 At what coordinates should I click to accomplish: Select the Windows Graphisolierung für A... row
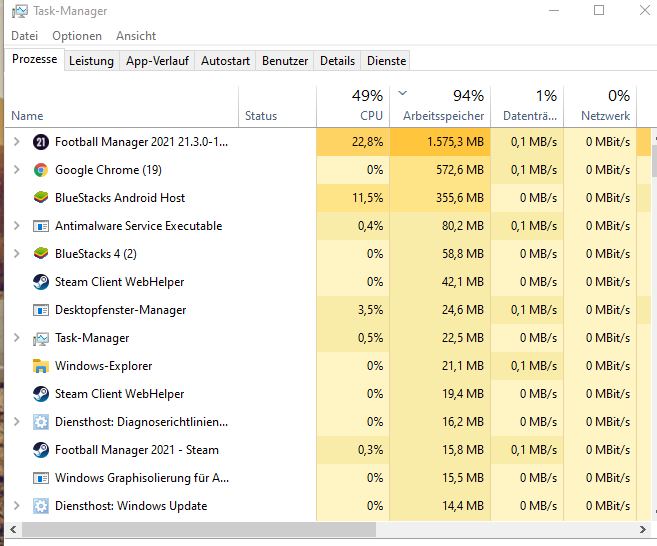coord(142,478)
